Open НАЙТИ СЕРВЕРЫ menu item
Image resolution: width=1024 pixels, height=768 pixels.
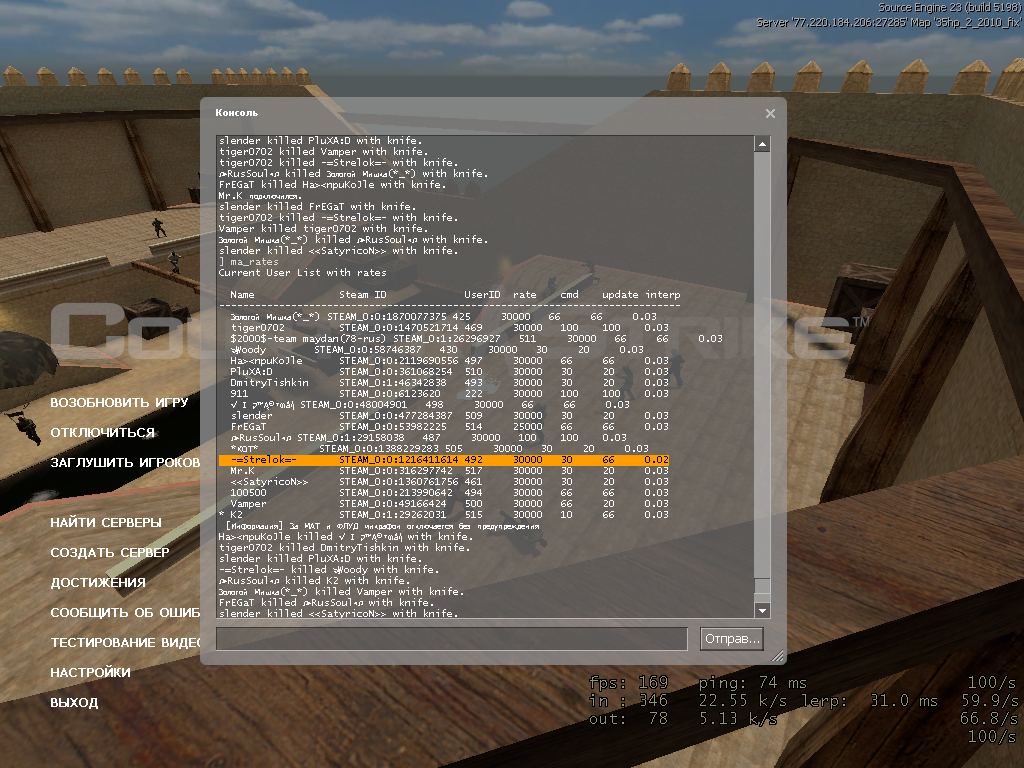106,522
